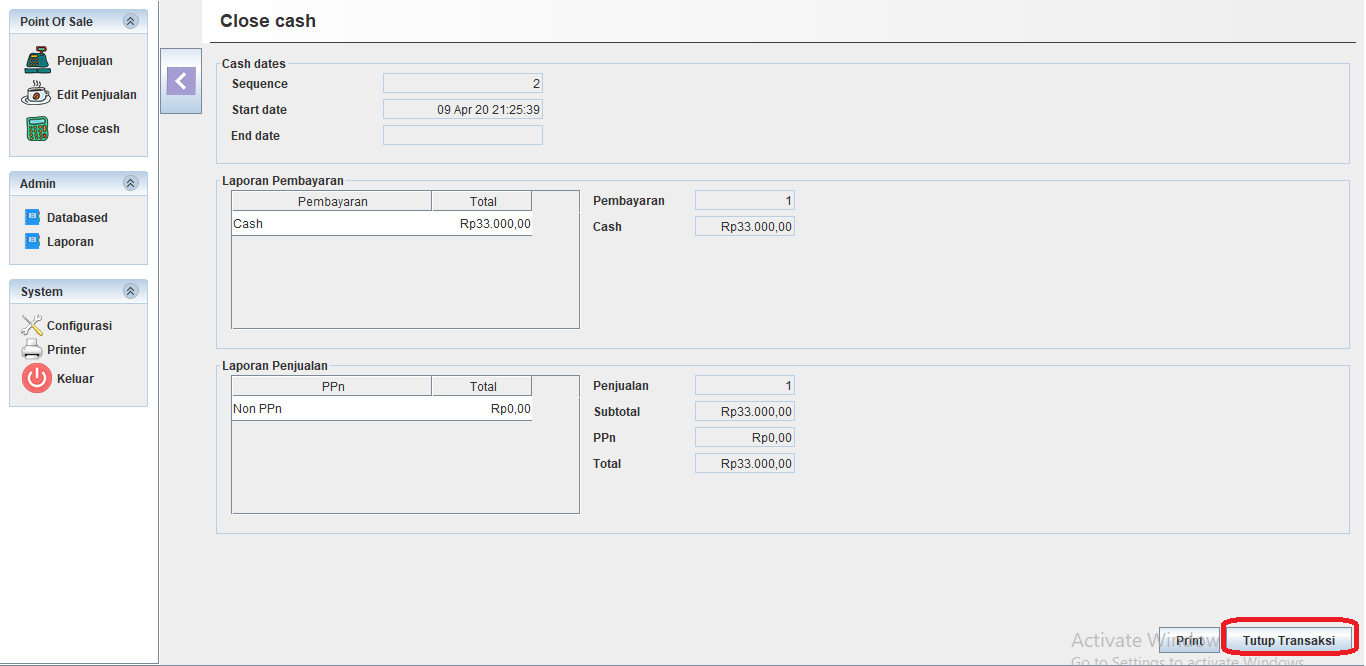Image resolution: width=1366 pixels, height=666 pixels.
Task: Click the End date field
Action: (462, 136)
